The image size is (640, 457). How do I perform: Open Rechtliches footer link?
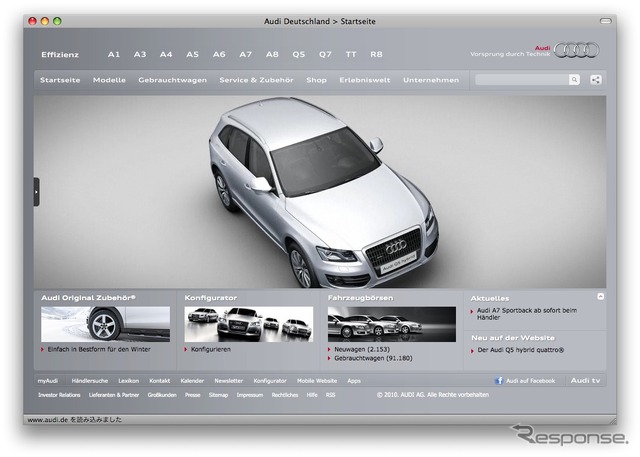coord(285,395)
